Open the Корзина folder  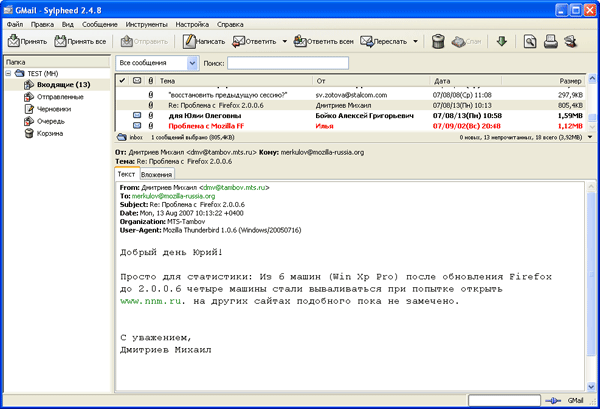pos(50,134)
